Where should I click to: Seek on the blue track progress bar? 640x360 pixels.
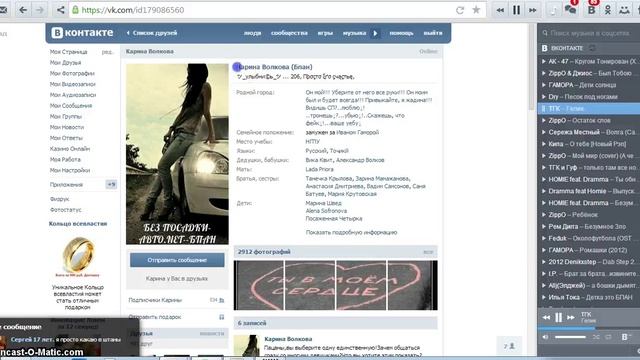[x=589, y=328]
